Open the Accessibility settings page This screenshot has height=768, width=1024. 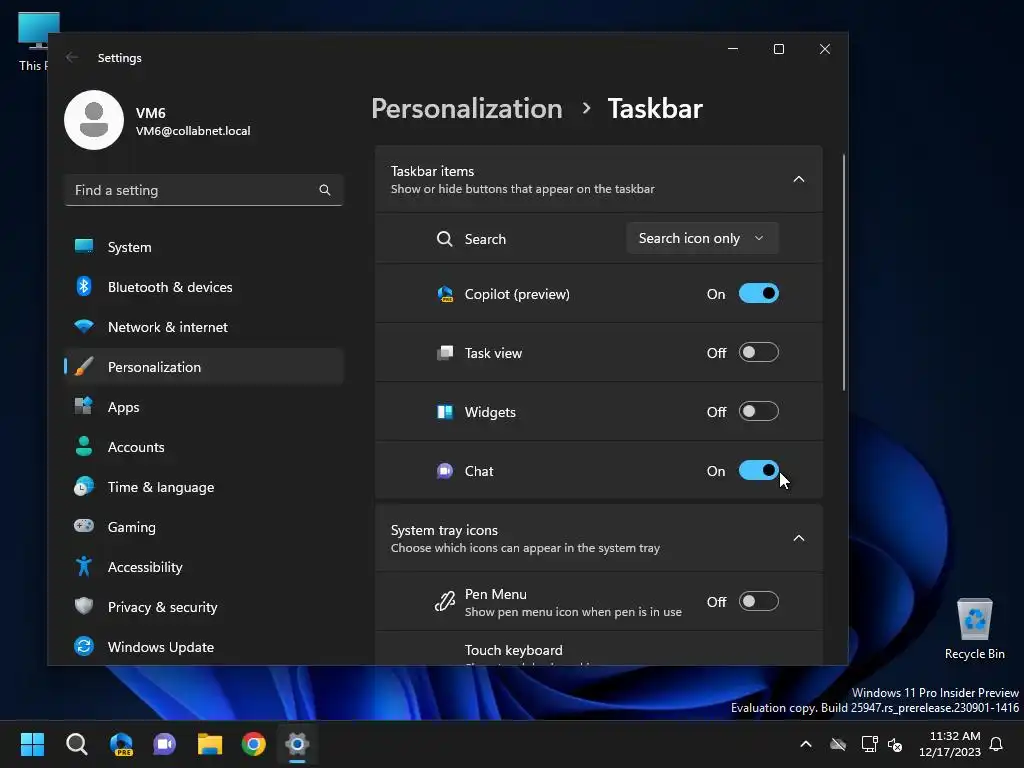(204, 567)
